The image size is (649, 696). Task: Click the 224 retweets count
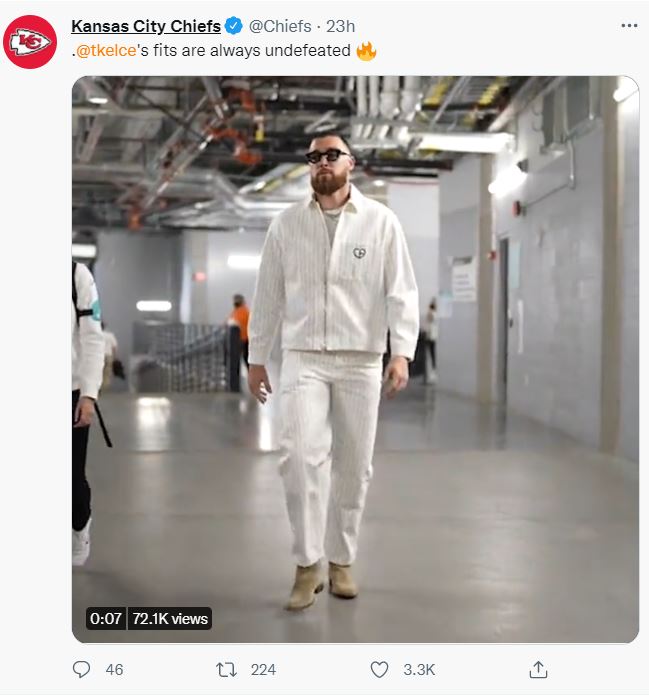pyautogui.click(x=263, y=669)
